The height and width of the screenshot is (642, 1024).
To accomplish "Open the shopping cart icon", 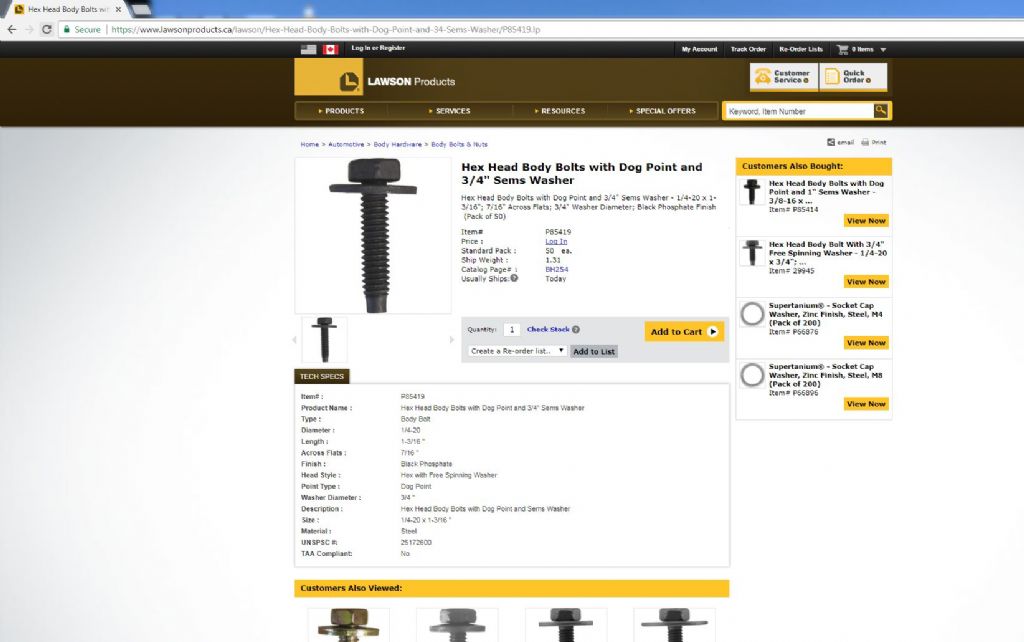I will tap(842, 49).
